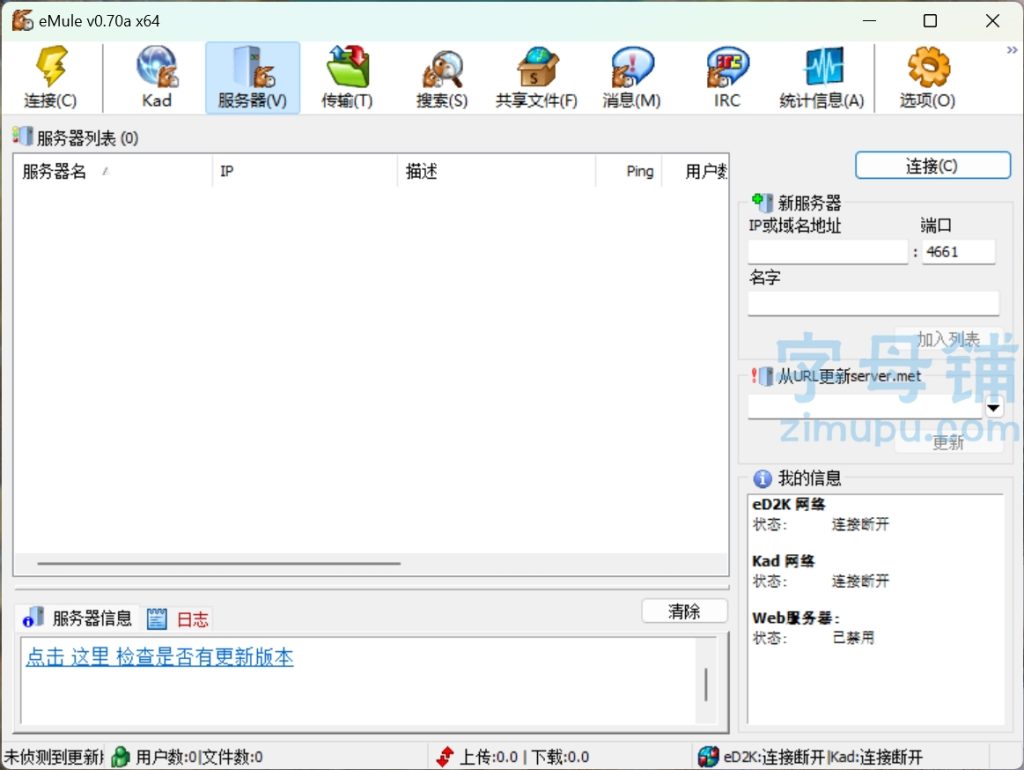Click the Update (更新) button
The image size is (1024, 770).
pyautogui.click(x=948, y=442)
